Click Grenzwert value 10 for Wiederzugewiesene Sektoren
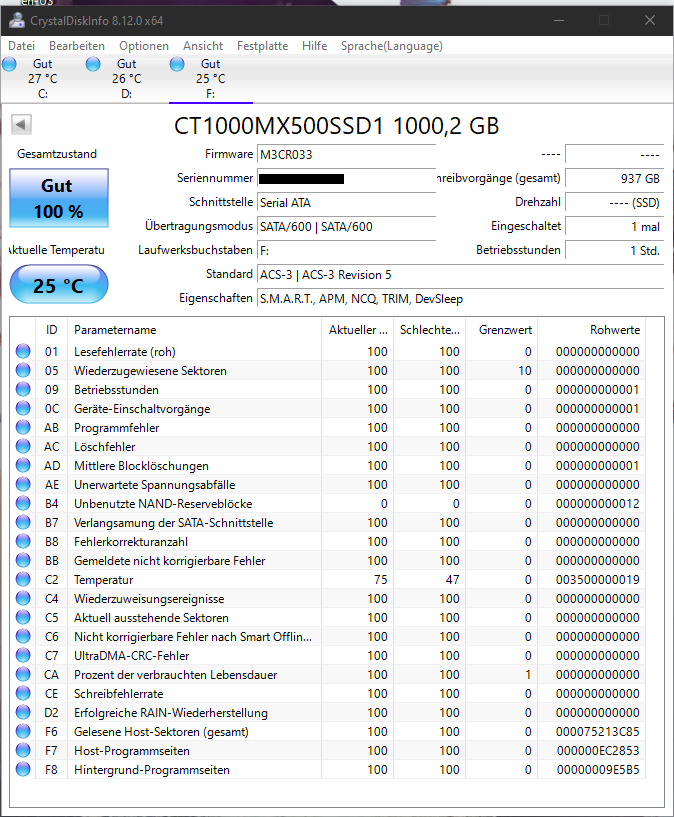 (525, 371)
